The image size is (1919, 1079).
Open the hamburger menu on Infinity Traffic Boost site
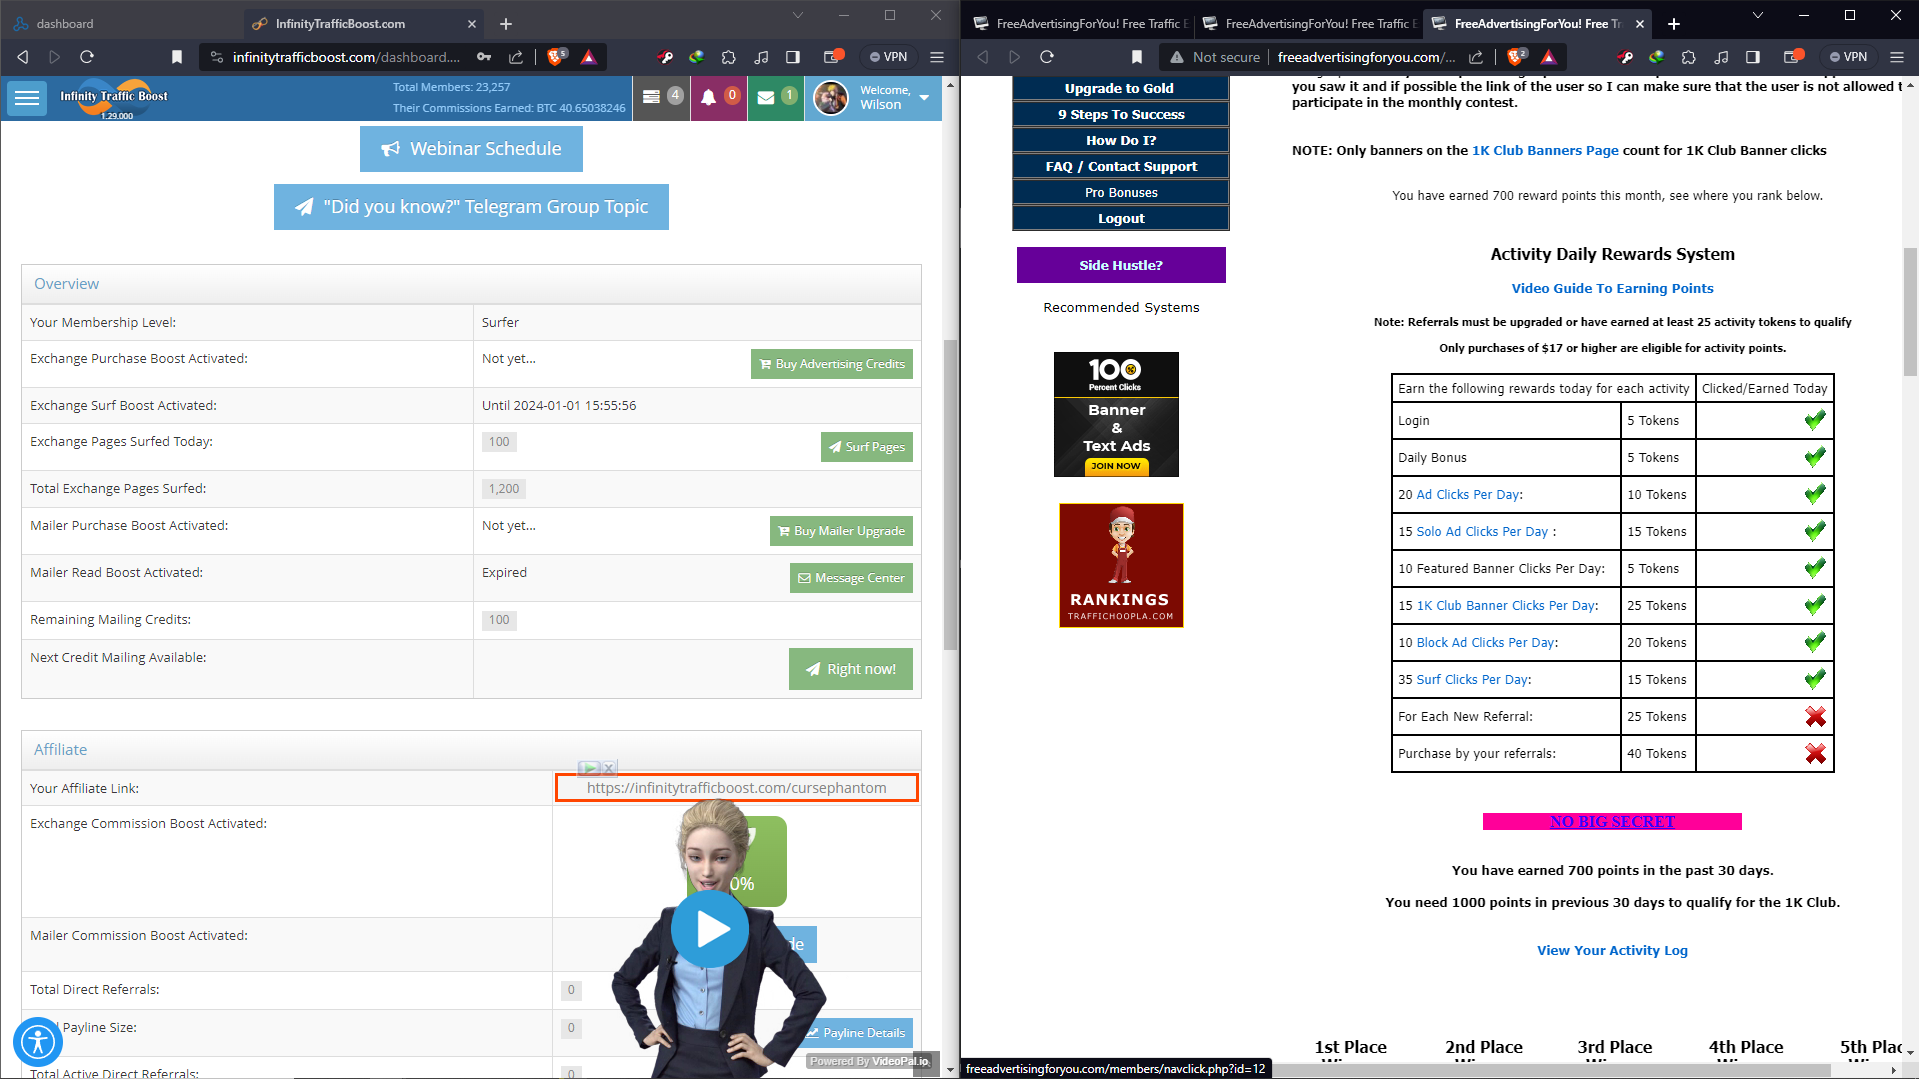pos(27,98)
